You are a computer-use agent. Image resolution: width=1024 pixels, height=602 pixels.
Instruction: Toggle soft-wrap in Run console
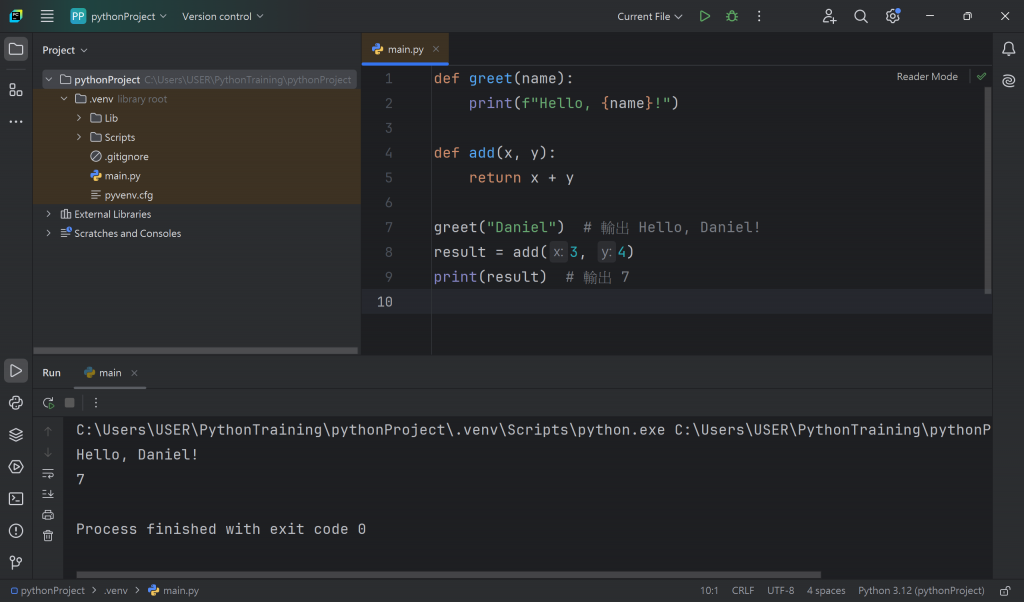pos(48,473)
